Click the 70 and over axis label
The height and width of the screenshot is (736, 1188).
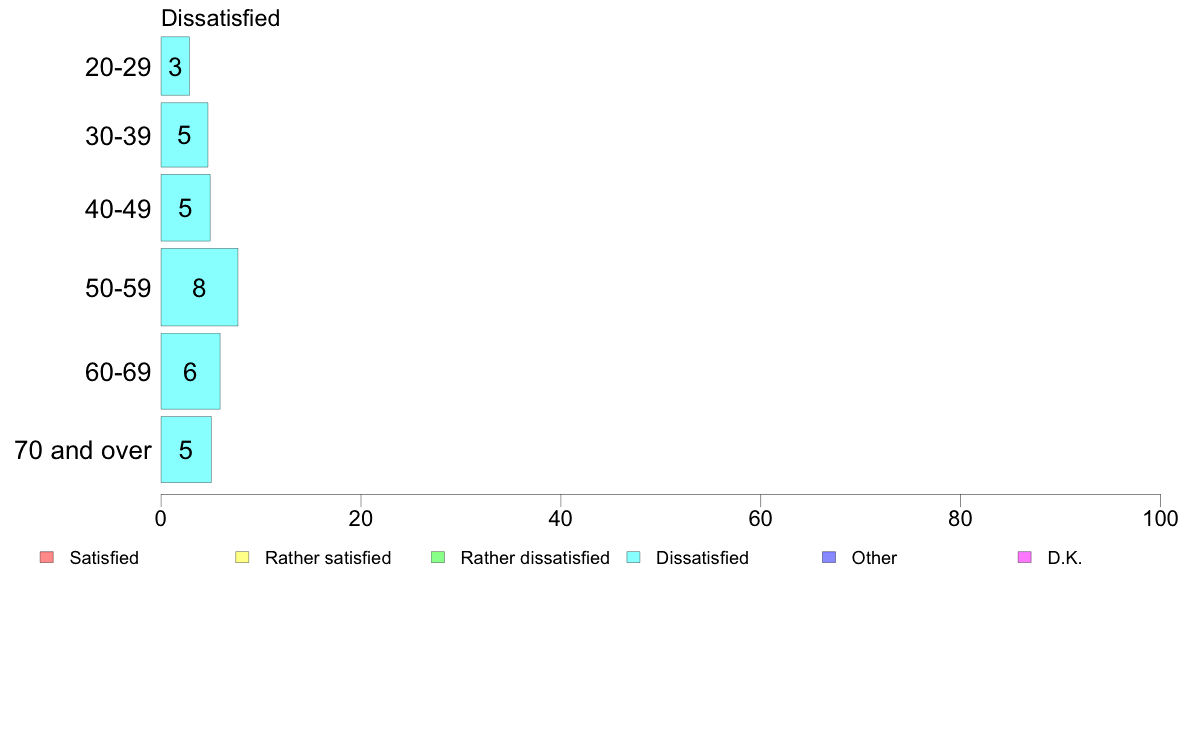(83, 450)
